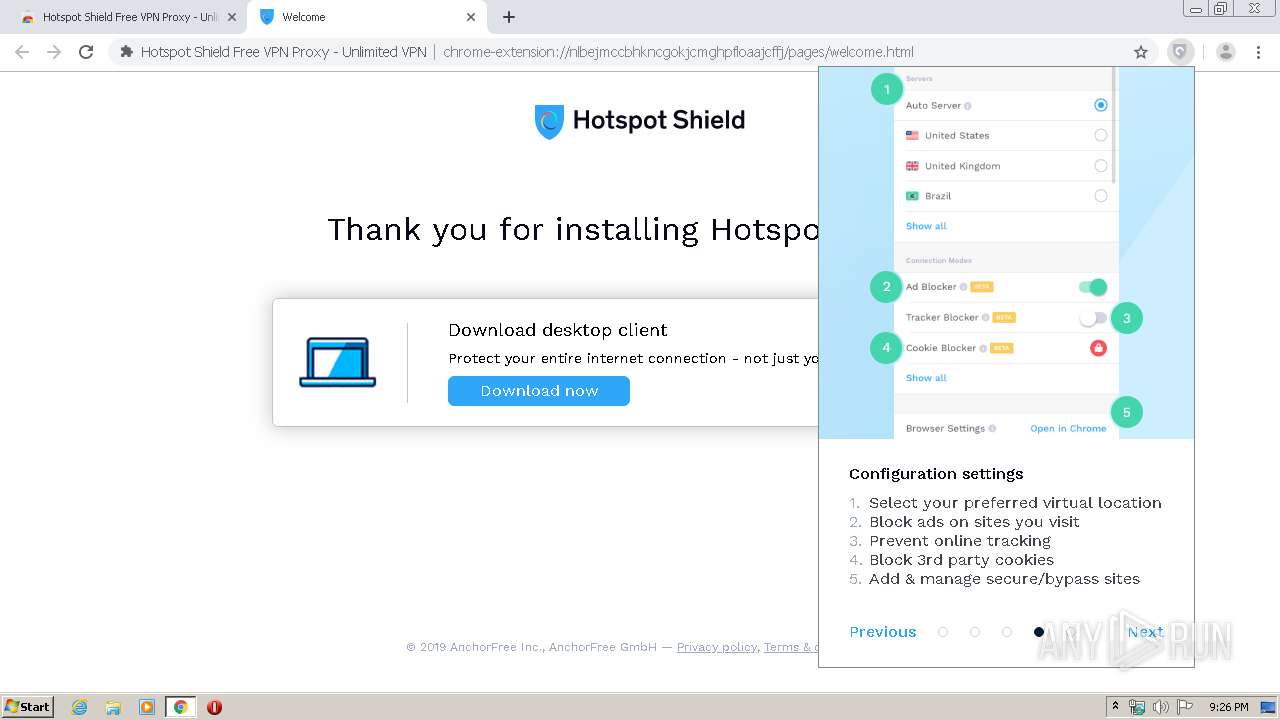Click the info icon next to Cookie Blocker
Screen dimensions: 1280x720
[983, 348]
